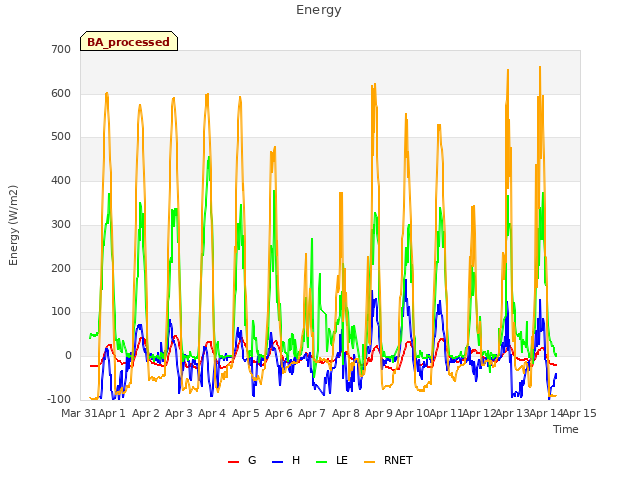Viewport: 640px width, 480px height.
Task: Click the Apr 1 x-axis tick label
Action: click(112, 413)
